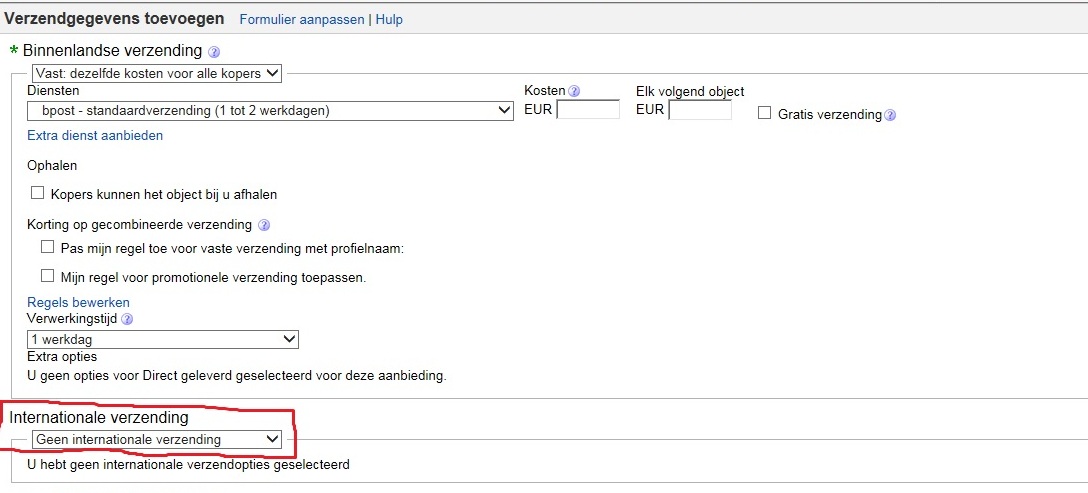Open the '1 werkdag' processing time dropdown

pyautogui.click(x=163, y=339)
